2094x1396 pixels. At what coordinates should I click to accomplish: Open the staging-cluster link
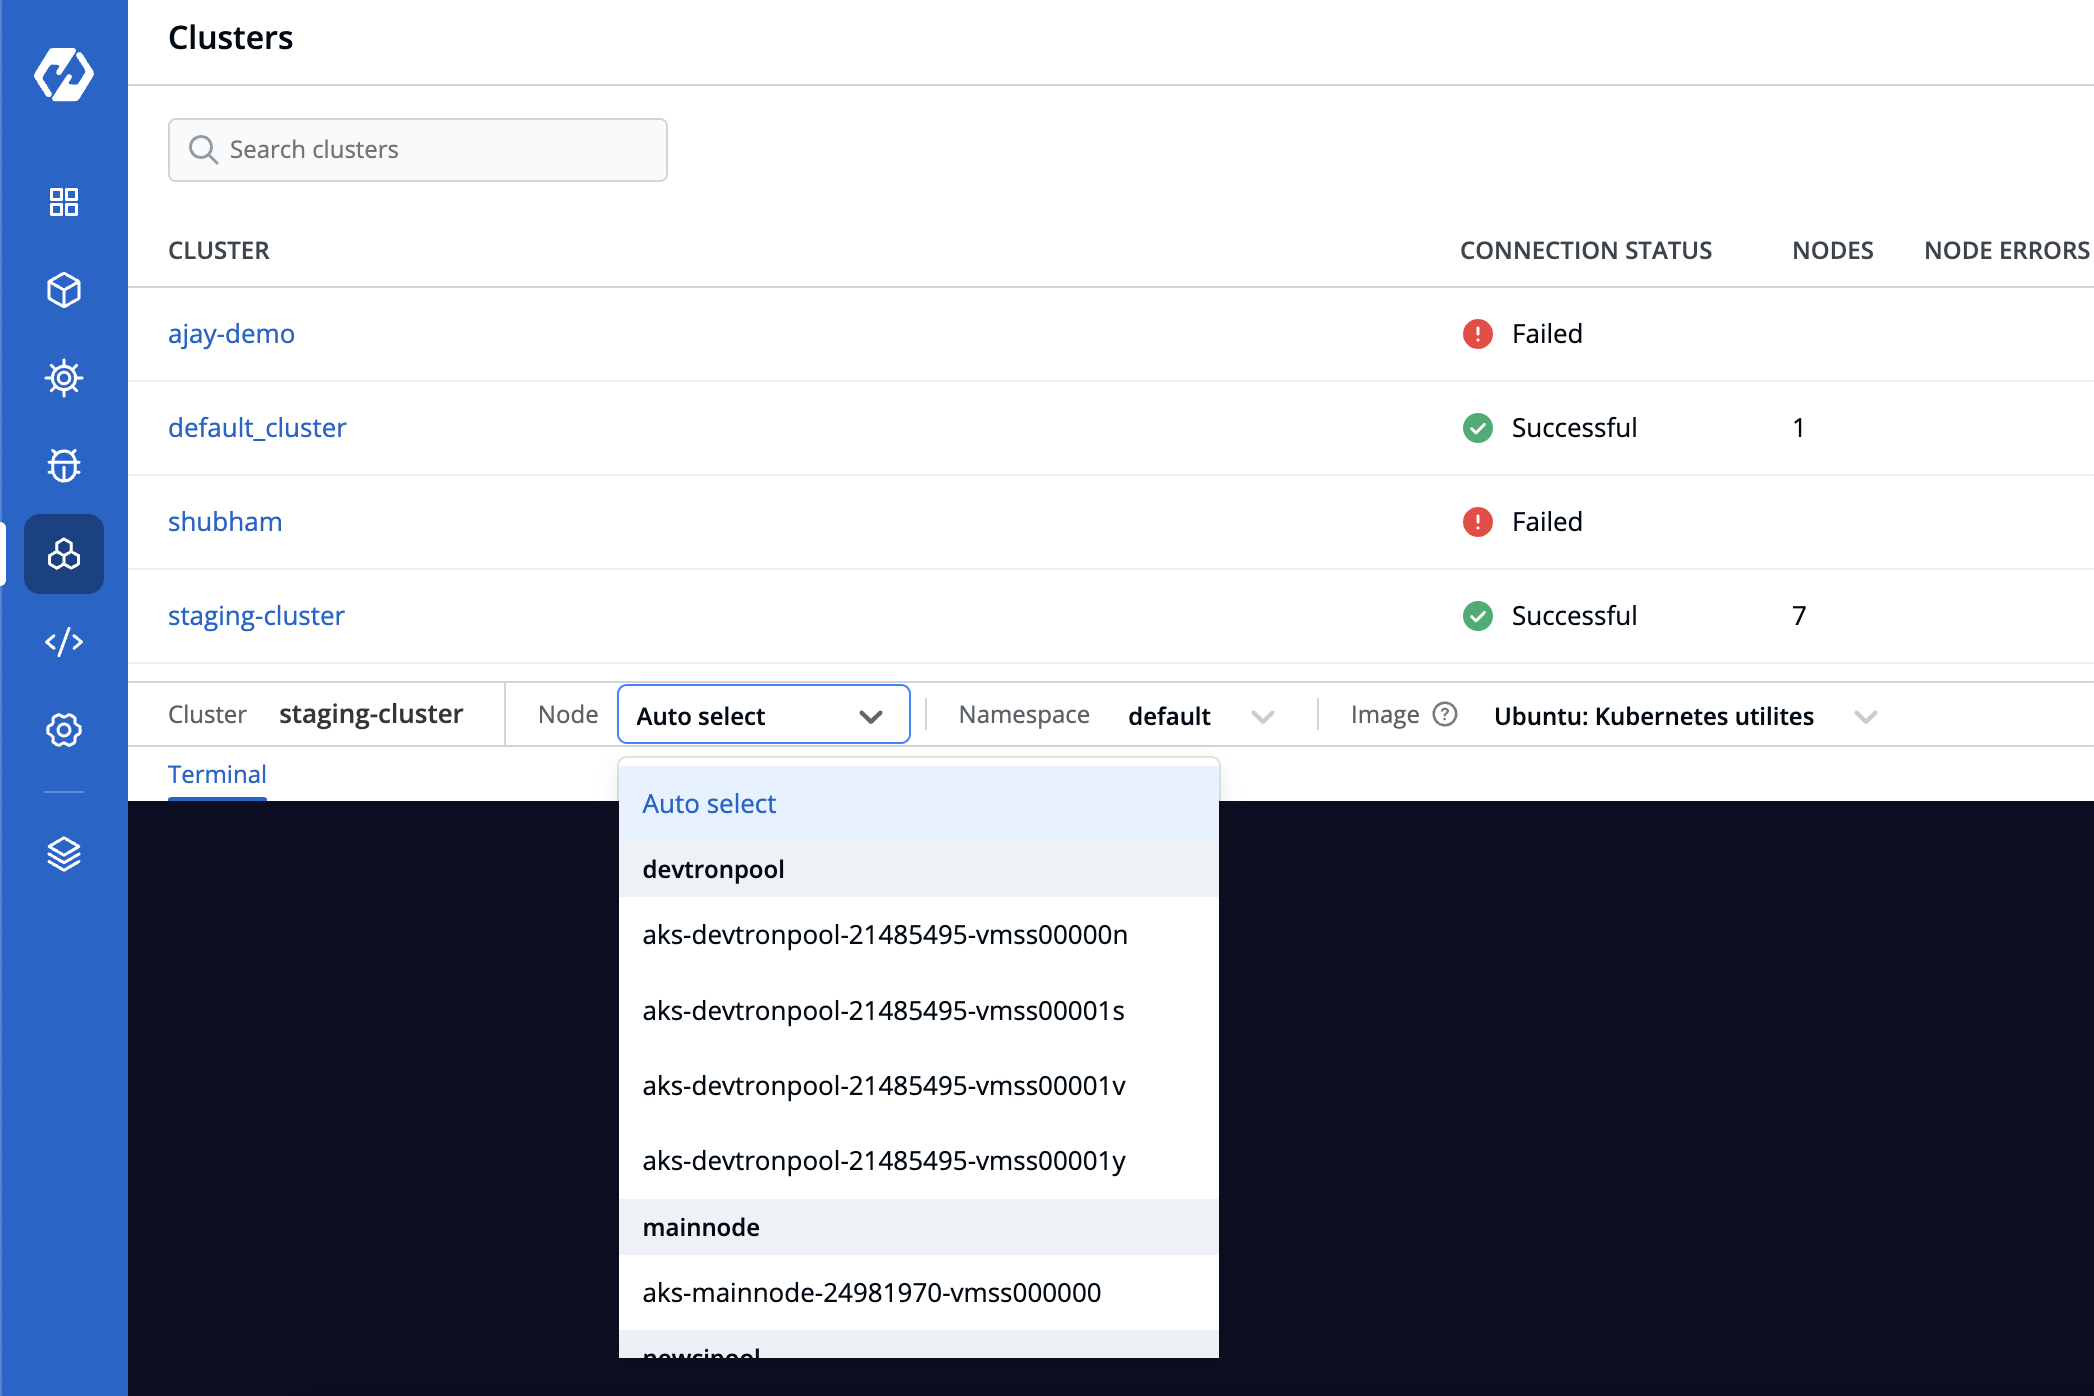(x=256, y=616)
